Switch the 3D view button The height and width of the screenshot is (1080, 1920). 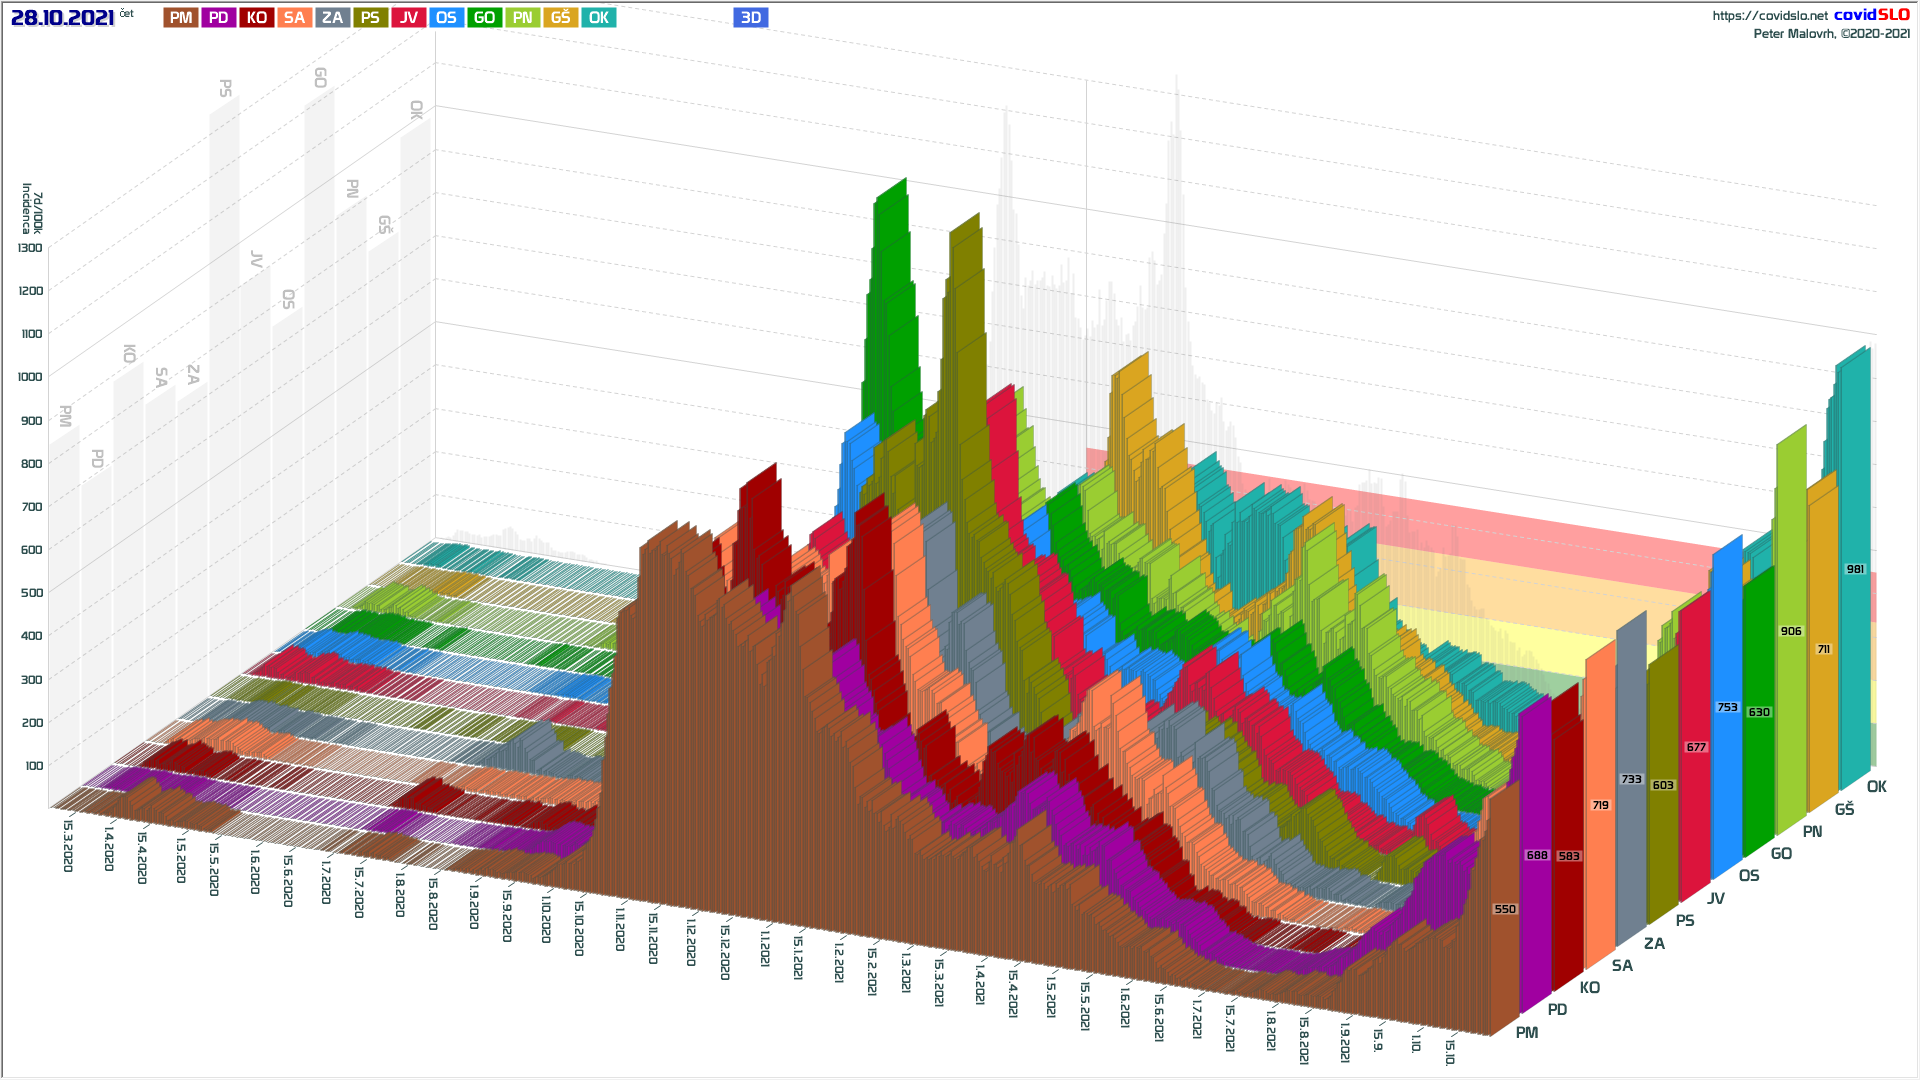tap(750, 18)
